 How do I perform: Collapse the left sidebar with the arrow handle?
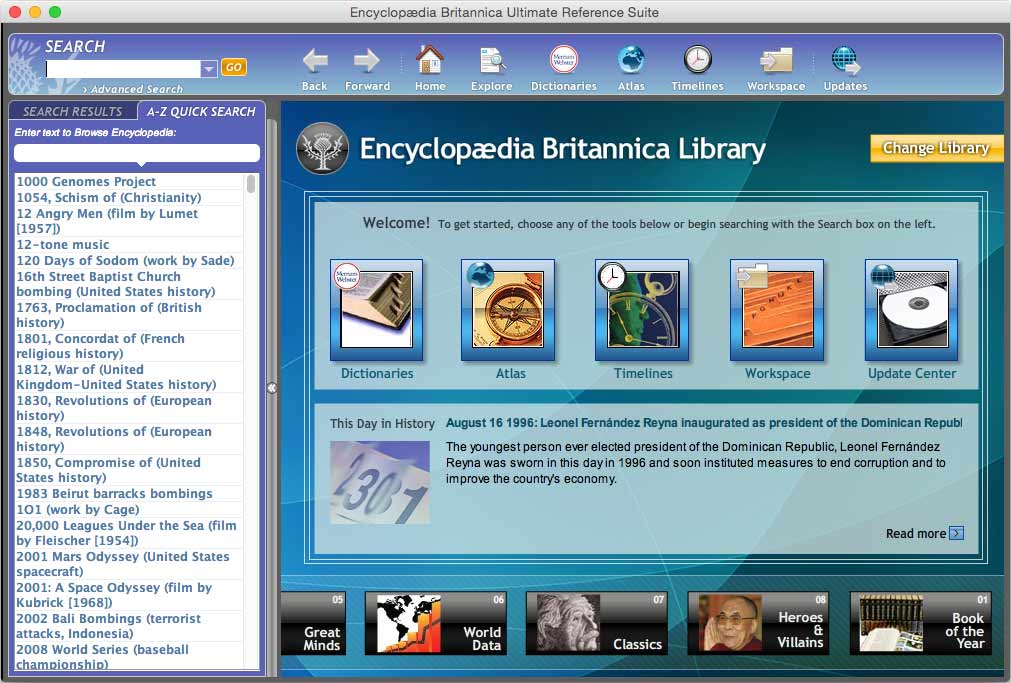(271, 388)
